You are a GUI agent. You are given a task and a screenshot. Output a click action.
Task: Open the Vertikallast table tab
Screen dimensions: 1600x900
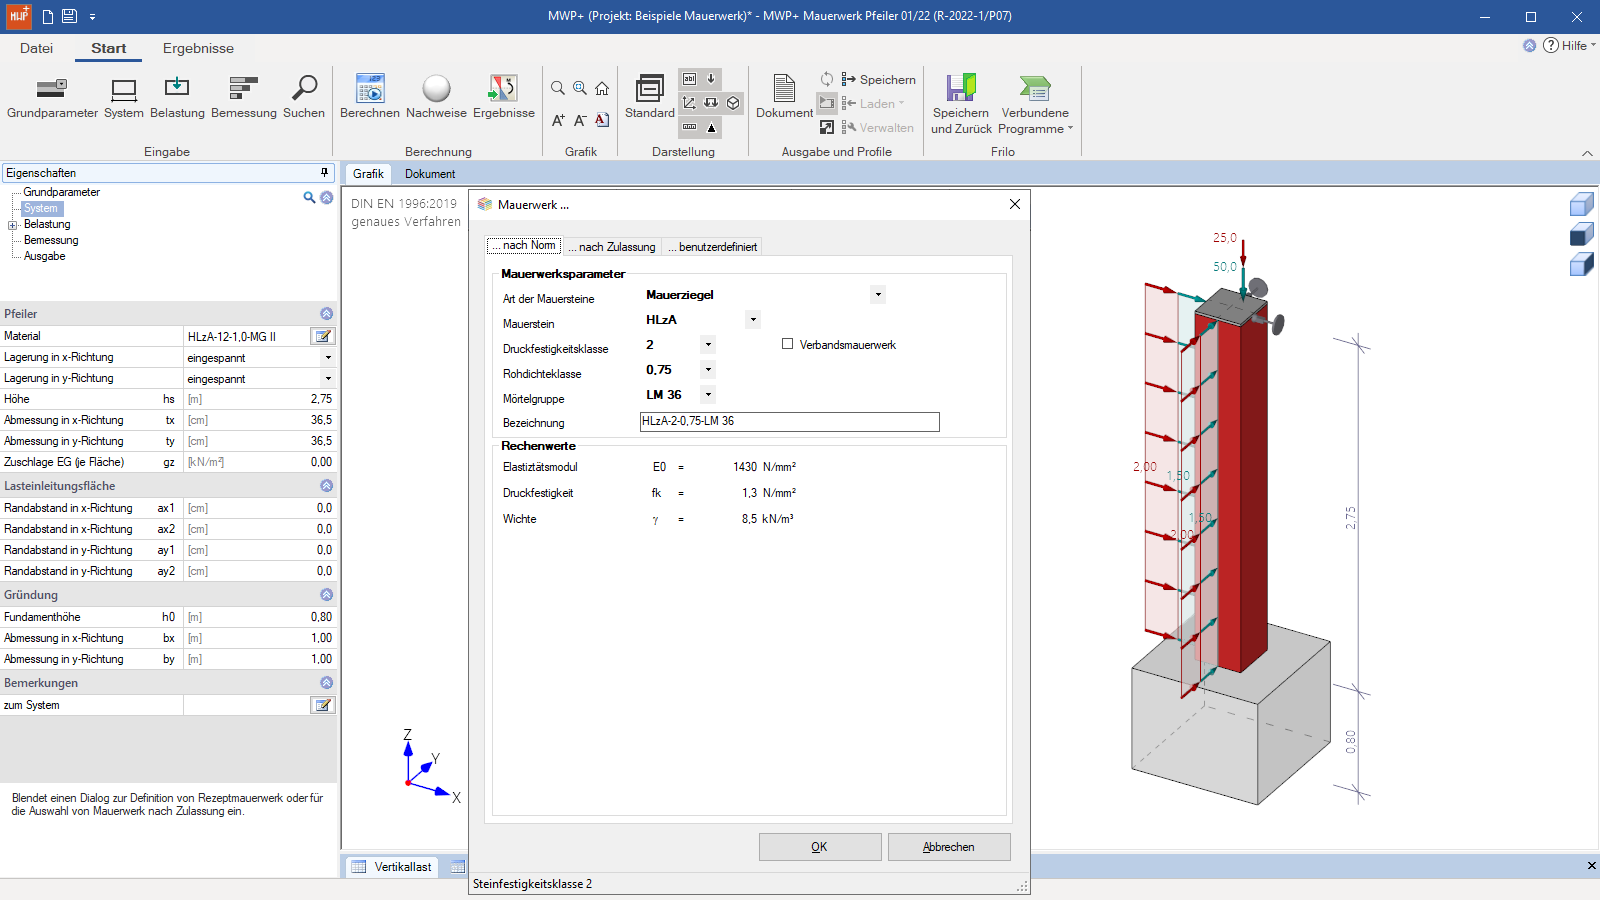[393, 867]
